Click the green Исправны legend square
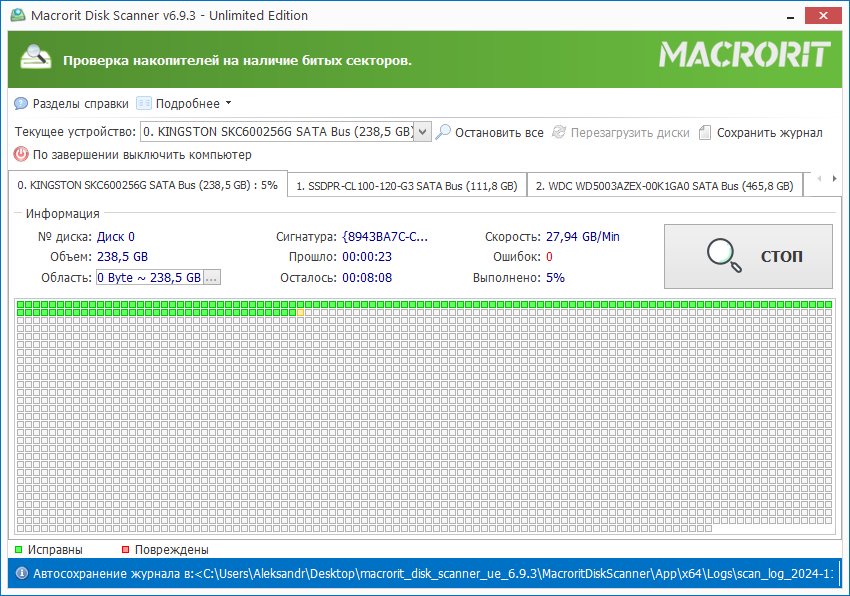Image resolution: width=850 pixels, height=596 pixels. click(x=18, y=549)
